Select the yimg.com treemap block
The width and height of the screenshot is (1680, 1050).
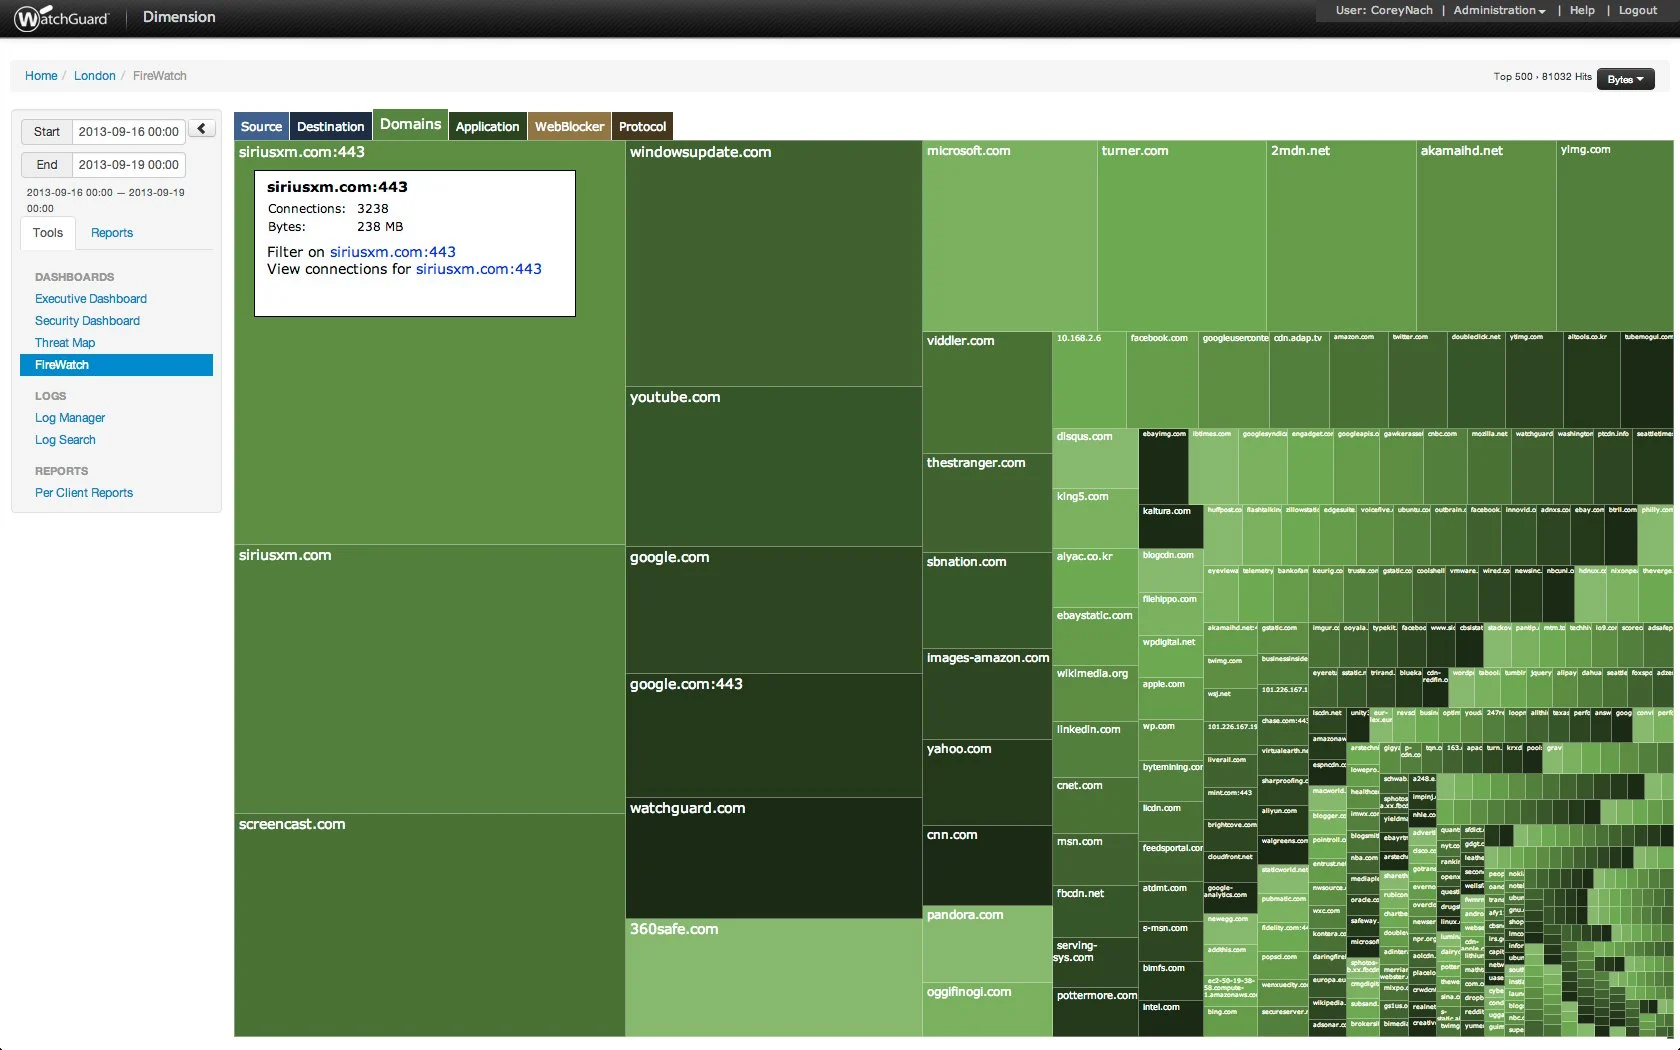point(1614,236)
